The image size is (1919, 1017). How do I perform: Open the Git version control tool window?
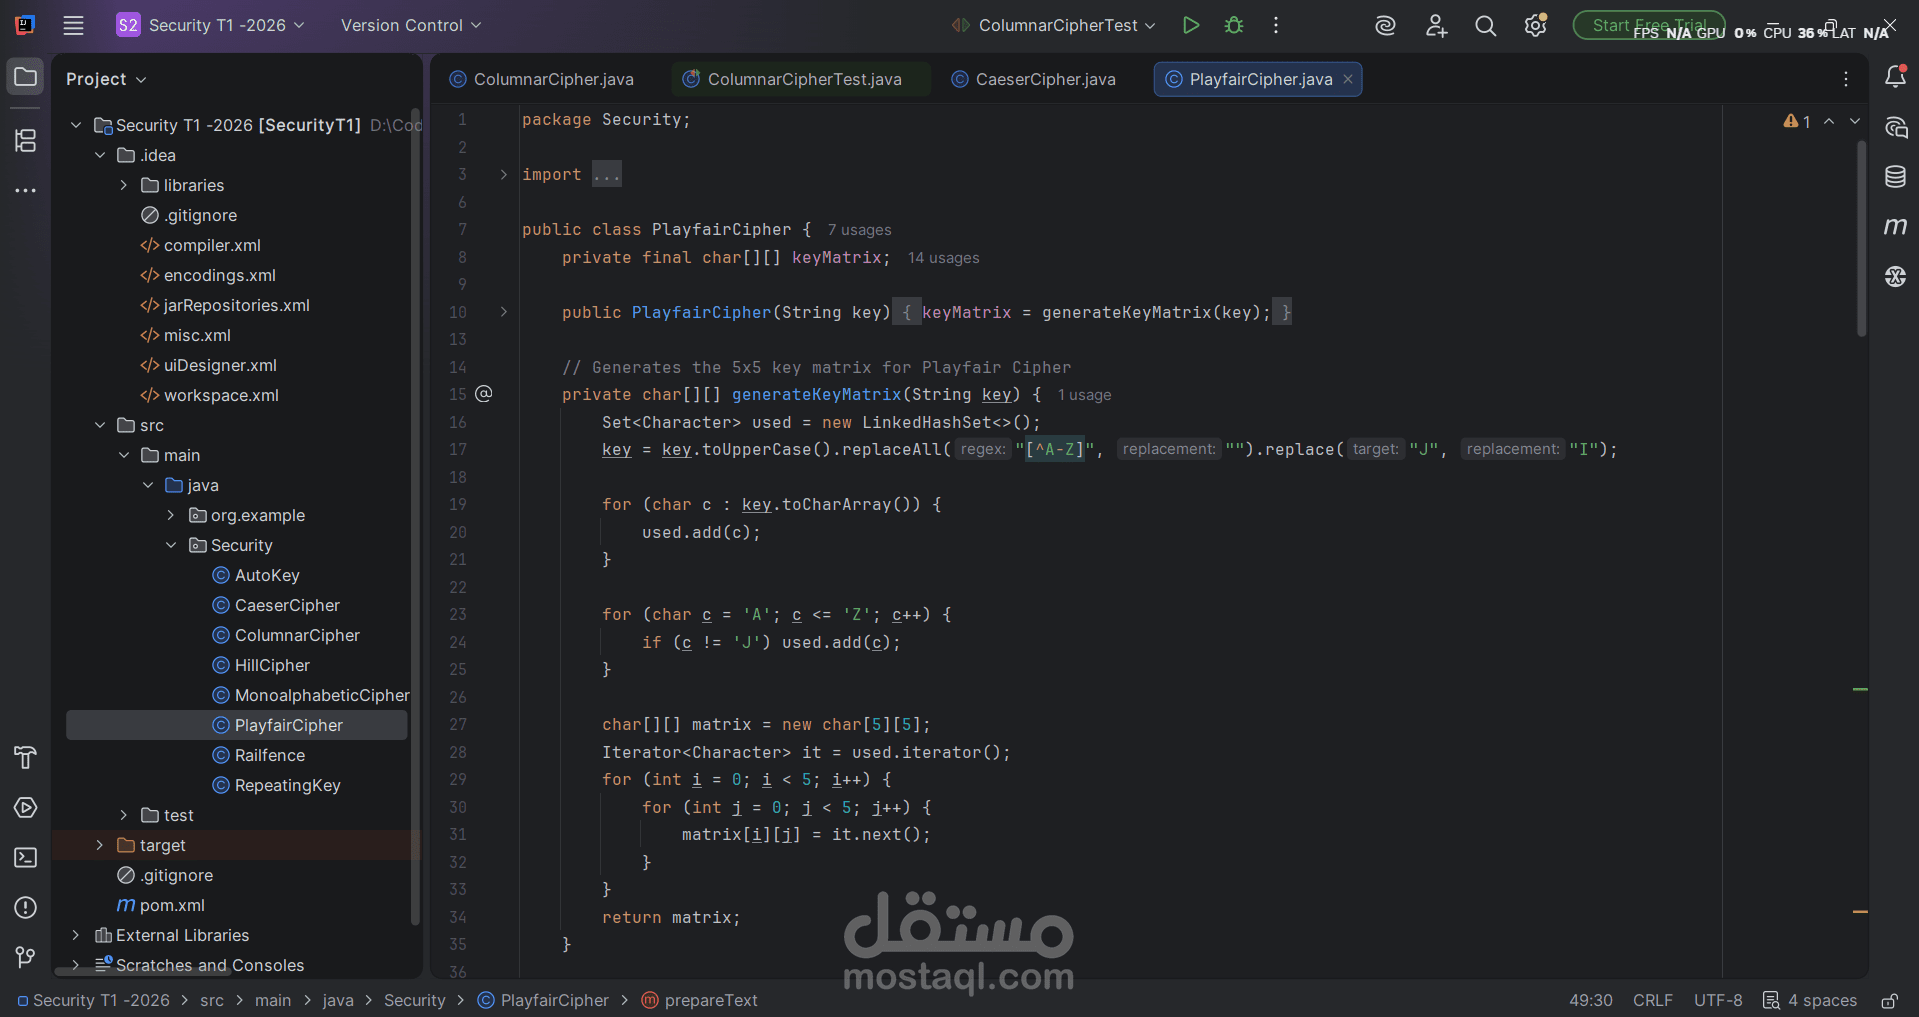click(x=25, y=958)
